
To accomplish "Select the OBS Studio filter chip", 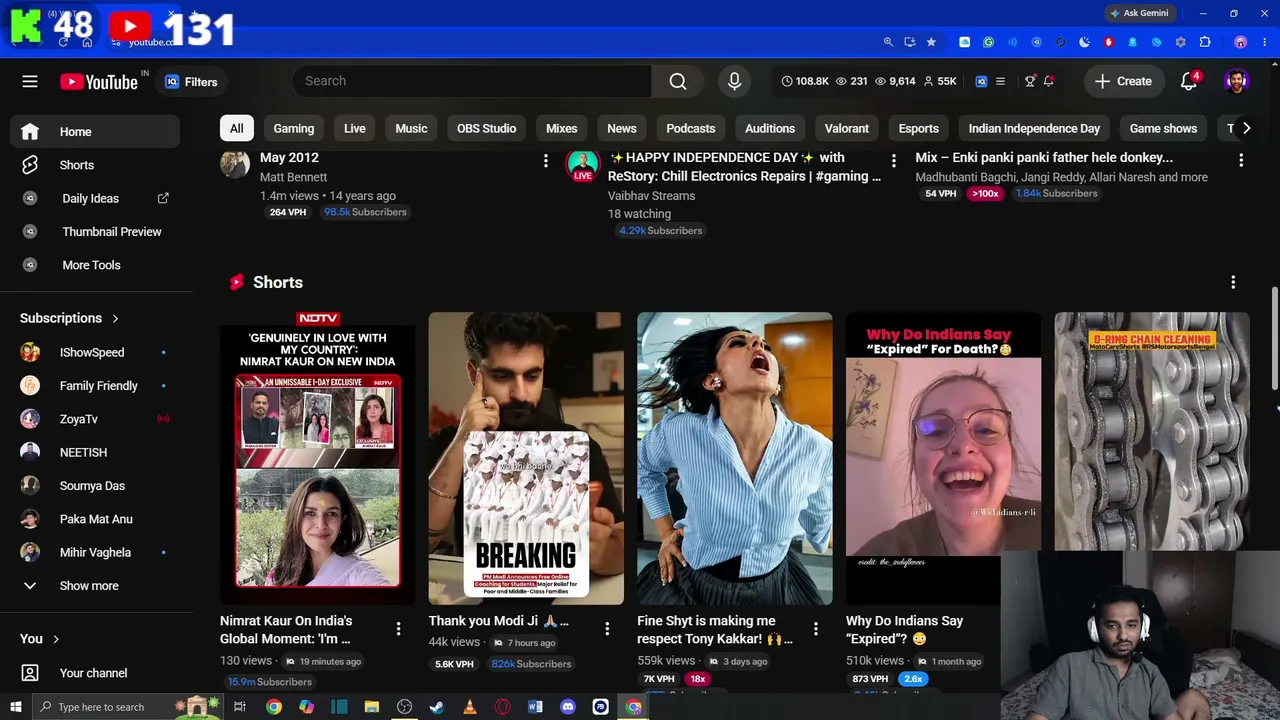I will (486, 128).
